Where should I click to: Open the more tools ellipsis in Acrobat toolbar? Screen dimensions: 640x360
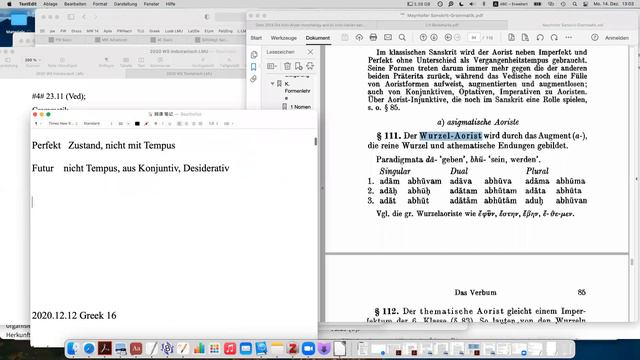pyautogui.click(x=569, y=38)
